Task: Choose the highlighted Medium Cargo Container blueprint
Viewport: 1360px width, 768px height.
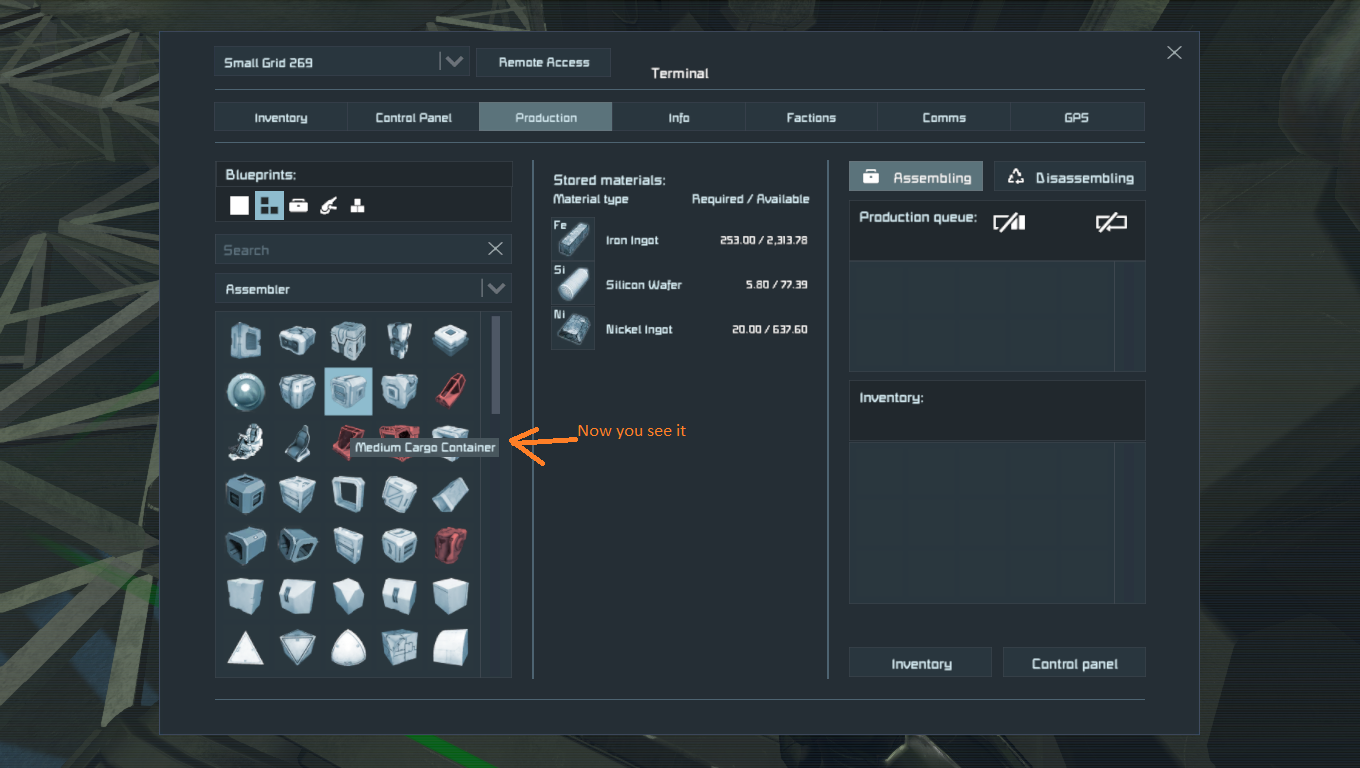Action: 348,390
